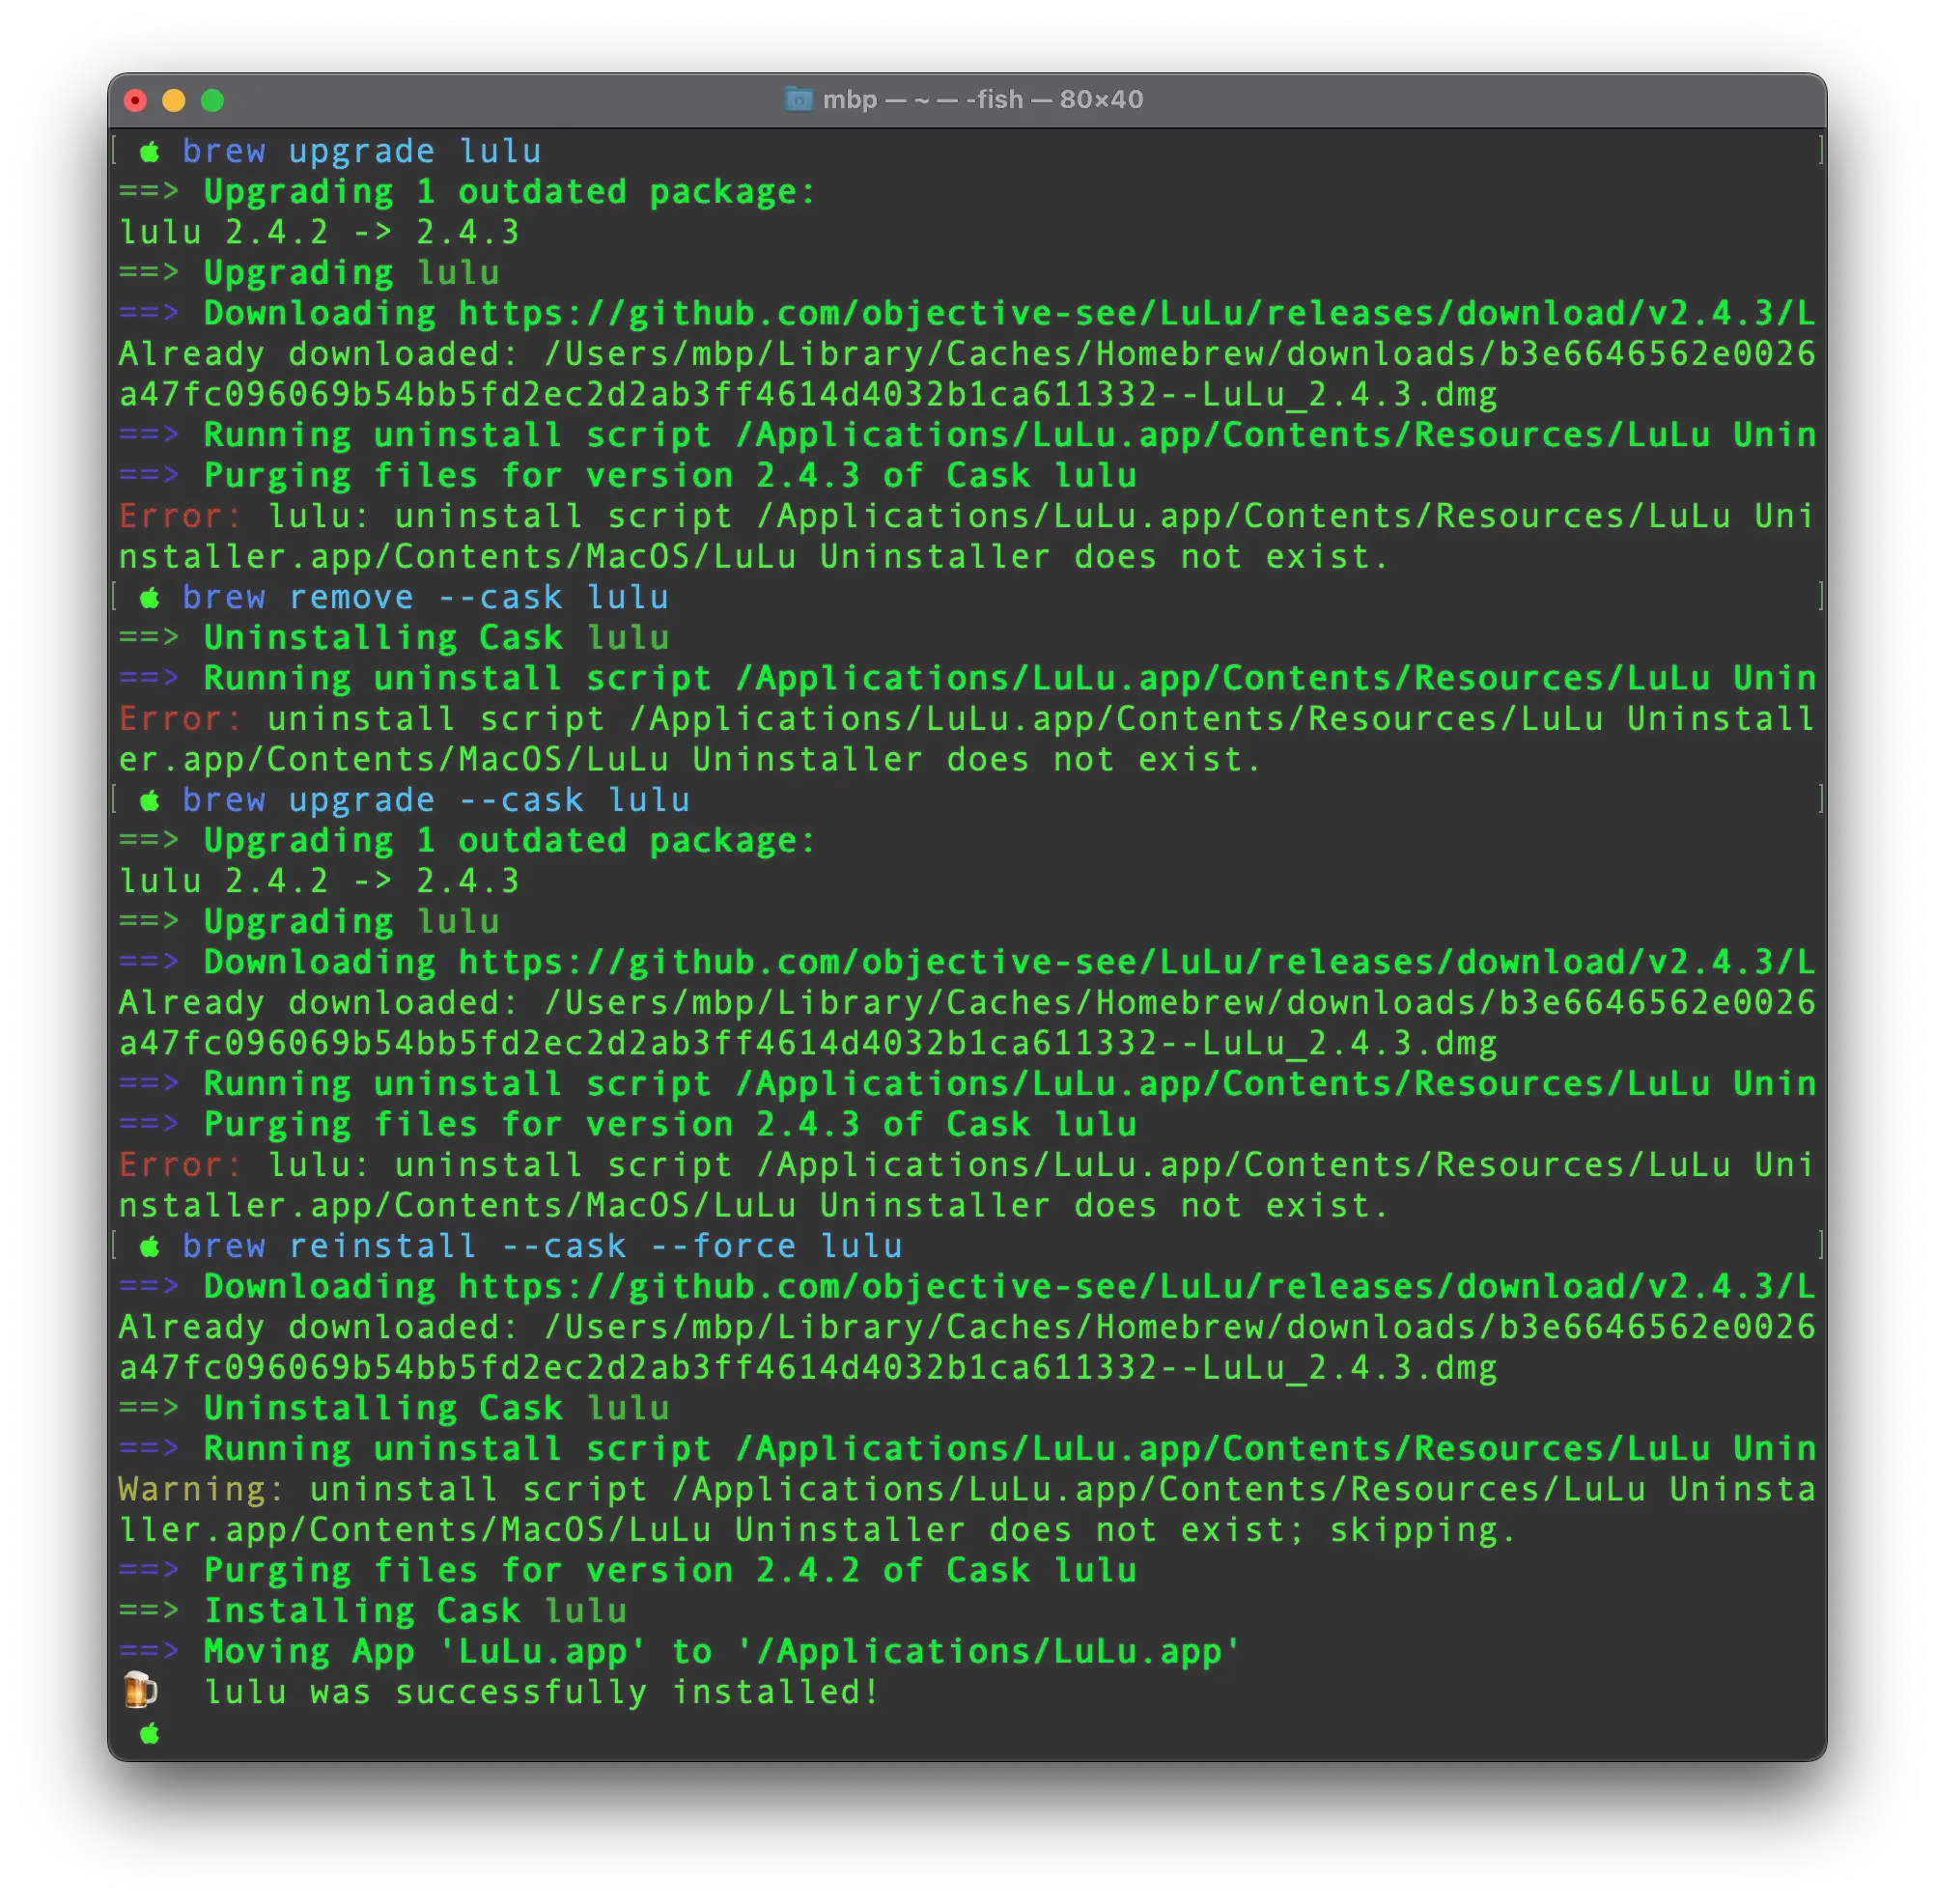Viewport: 1935px width, 1904px height.
Task: Click the window title 'mbp — ~ — -fish — 80×40'
Action: 982,99
